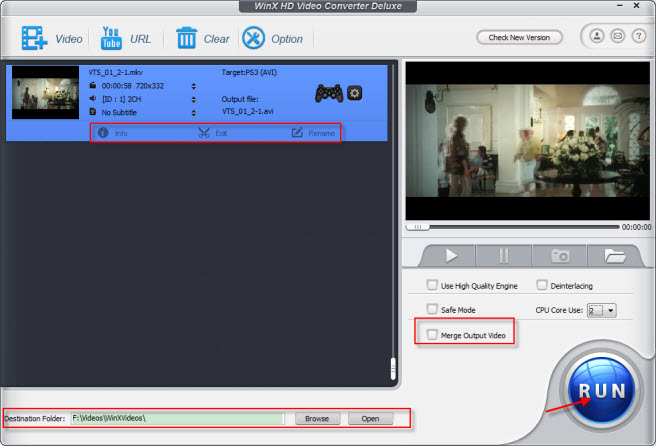This screenshot has height=446, width=656.
Task: Close the WinX converter window
Action: point(636,5)
